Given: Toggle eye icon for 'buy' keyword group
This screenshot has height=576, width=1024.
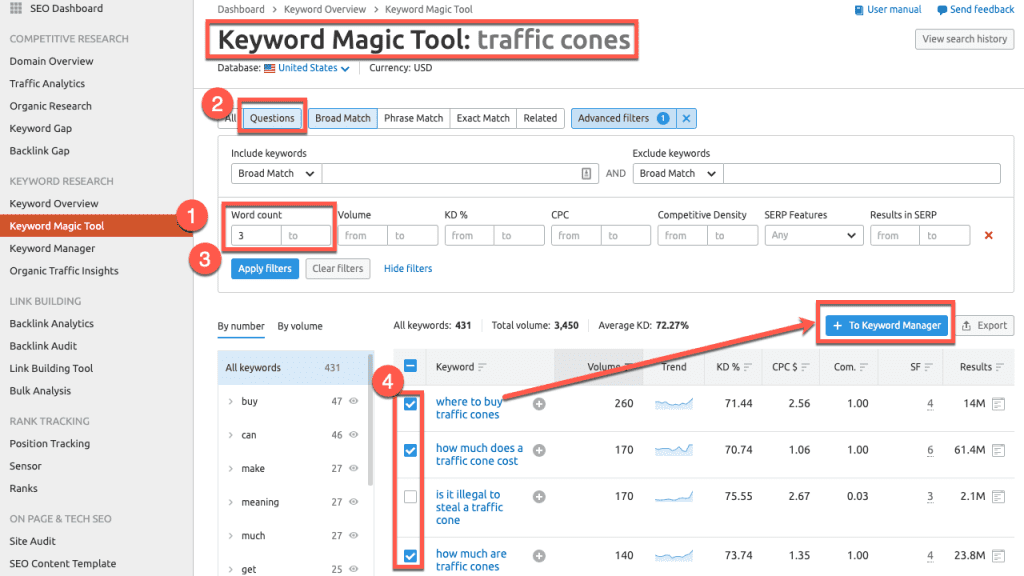Looking at the screenshot, I should [352, 401].
